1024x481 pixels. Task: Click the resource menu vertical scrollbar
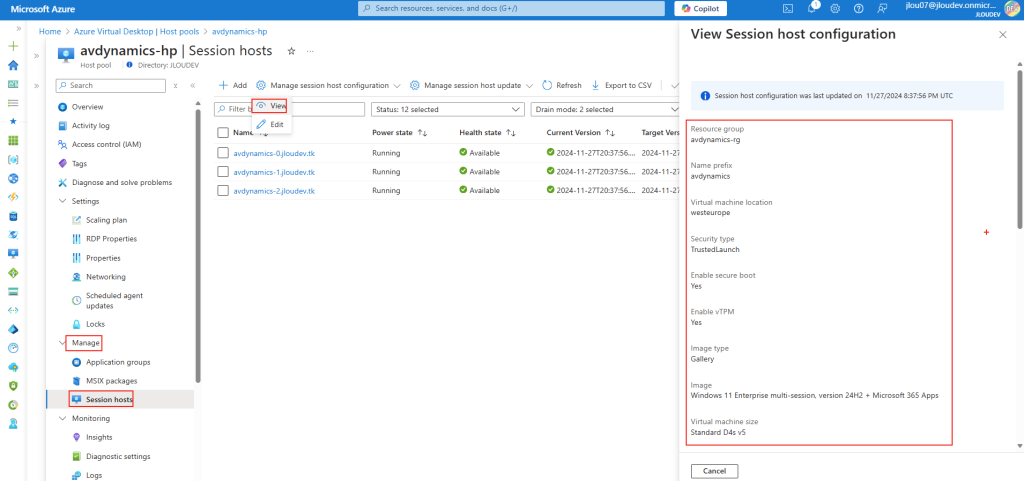(198, 248)
